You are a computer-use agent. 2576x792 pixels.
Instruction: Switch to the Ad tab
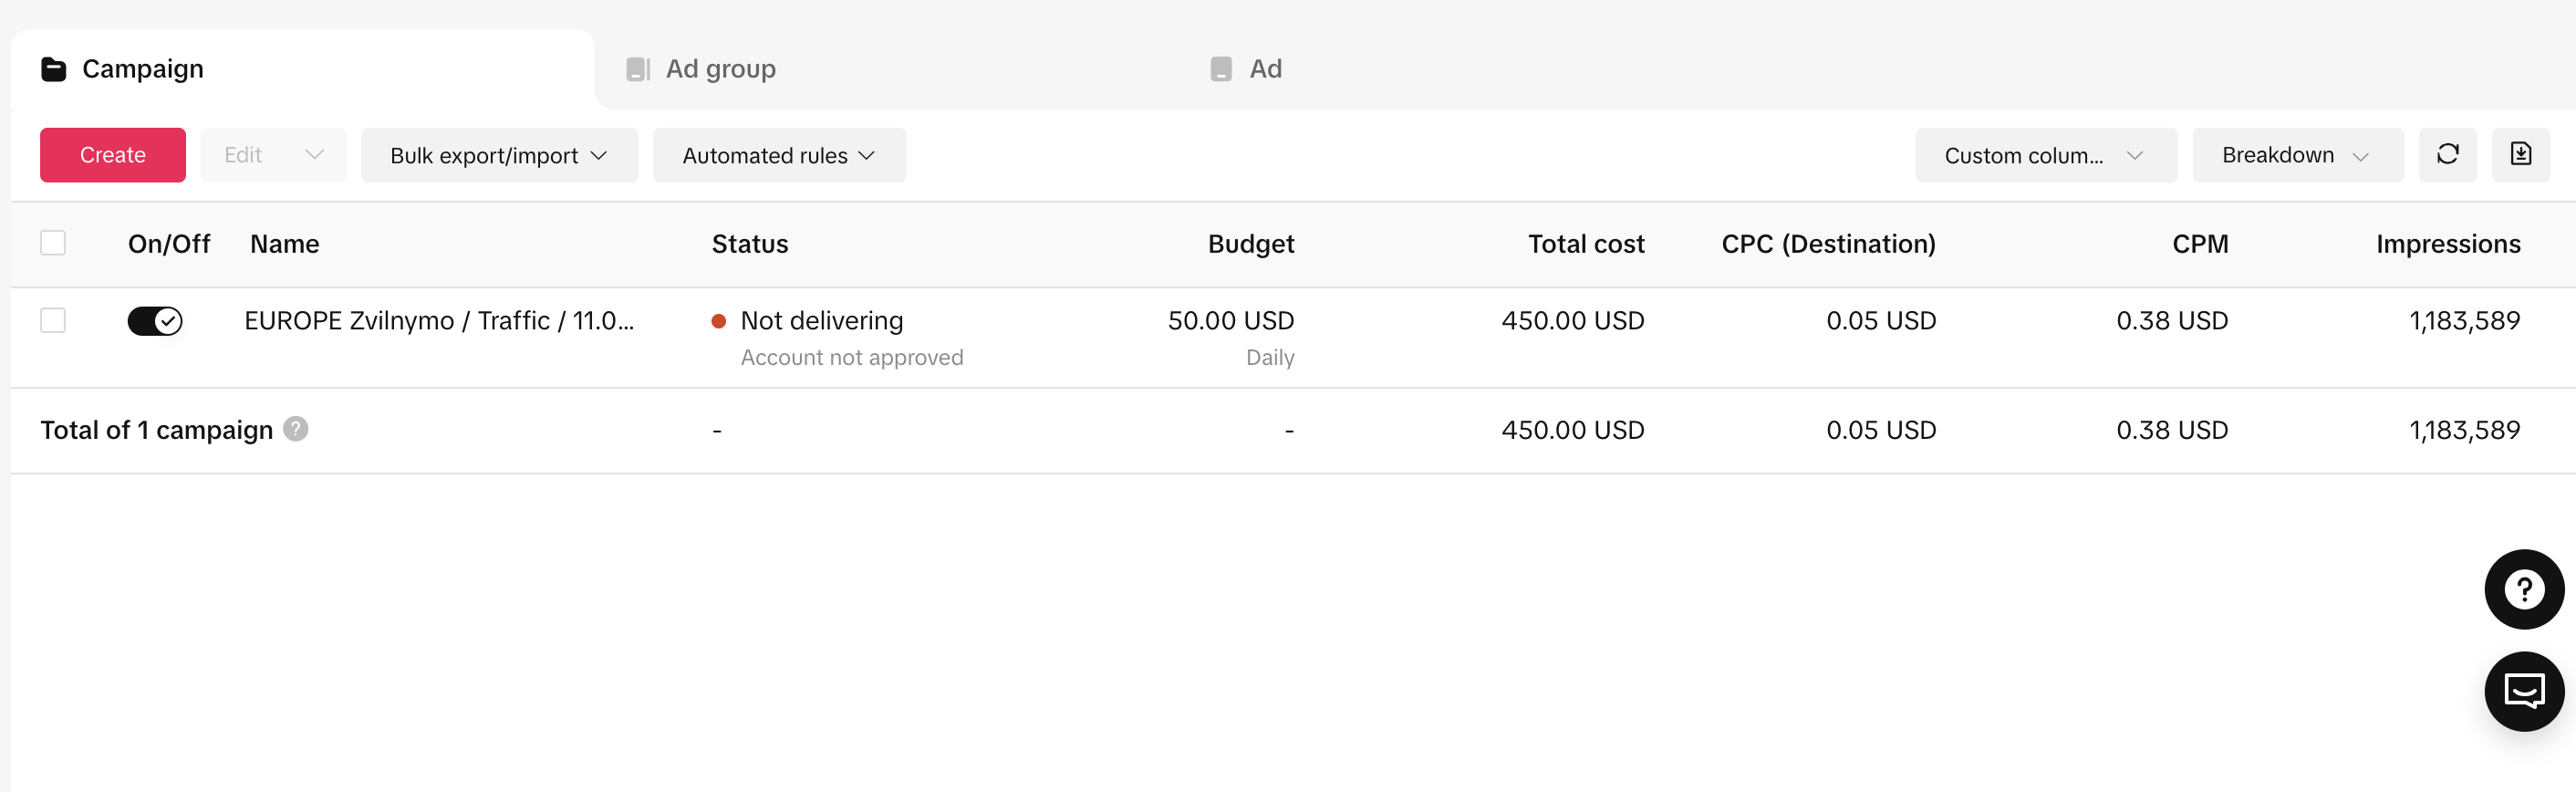1470,69
